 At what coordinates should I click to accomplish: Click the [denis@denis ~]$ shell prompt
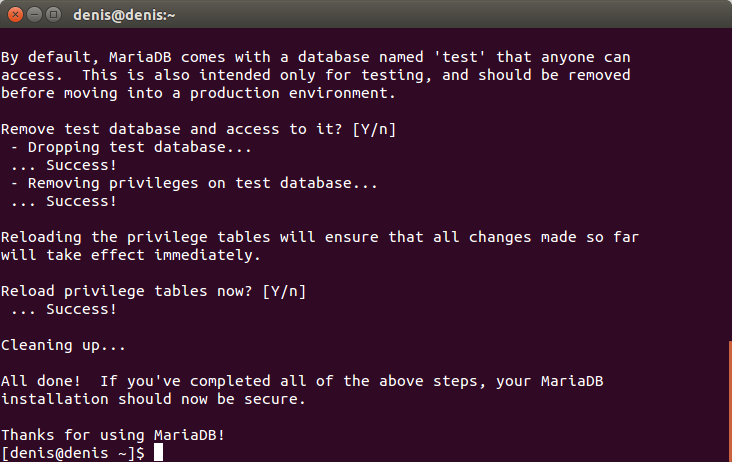(x=73, y=453)
